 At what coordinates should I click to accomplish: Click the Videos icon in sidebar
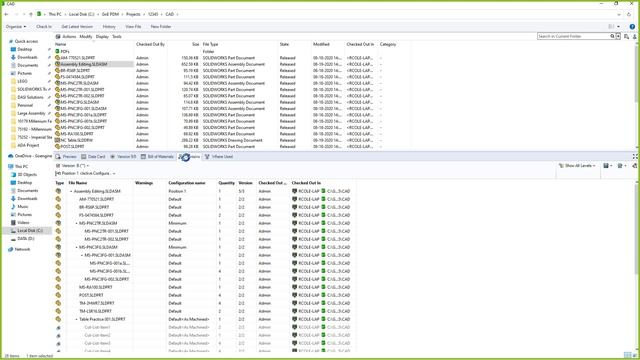click(13, 222)
